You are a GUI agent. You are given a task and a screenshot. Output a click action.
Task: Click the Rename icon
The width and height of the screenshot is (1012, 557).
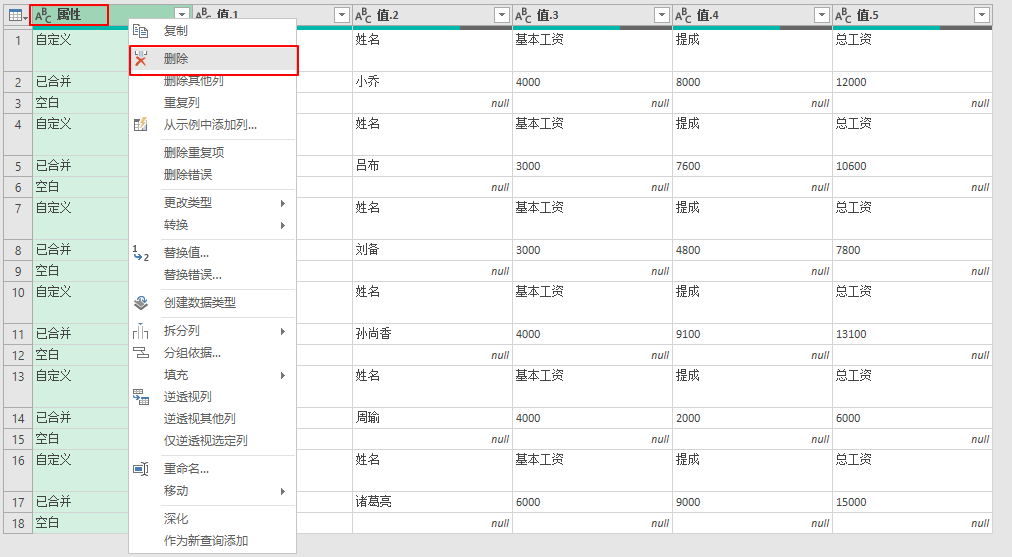pyautogui.click(x=141, y=469)
